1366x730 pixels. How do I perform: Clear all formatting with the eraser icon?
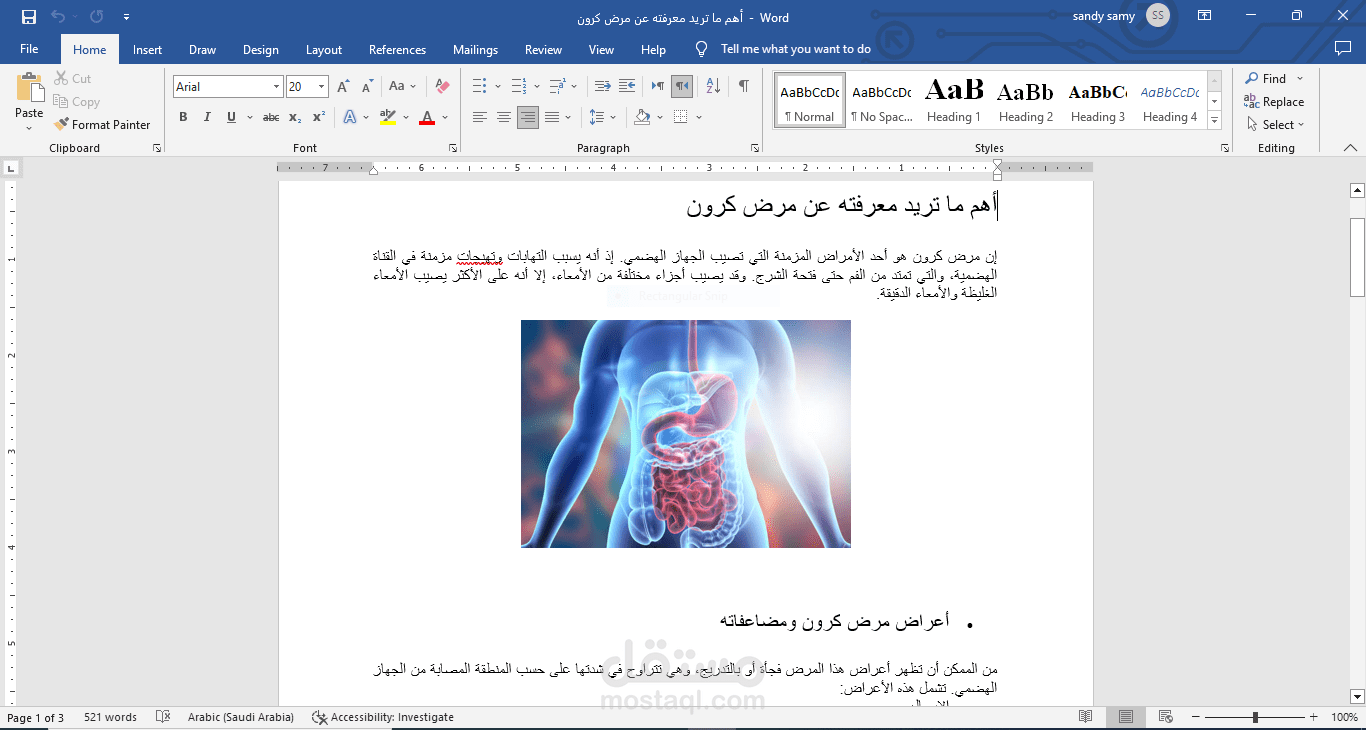(x=442, y=87)
